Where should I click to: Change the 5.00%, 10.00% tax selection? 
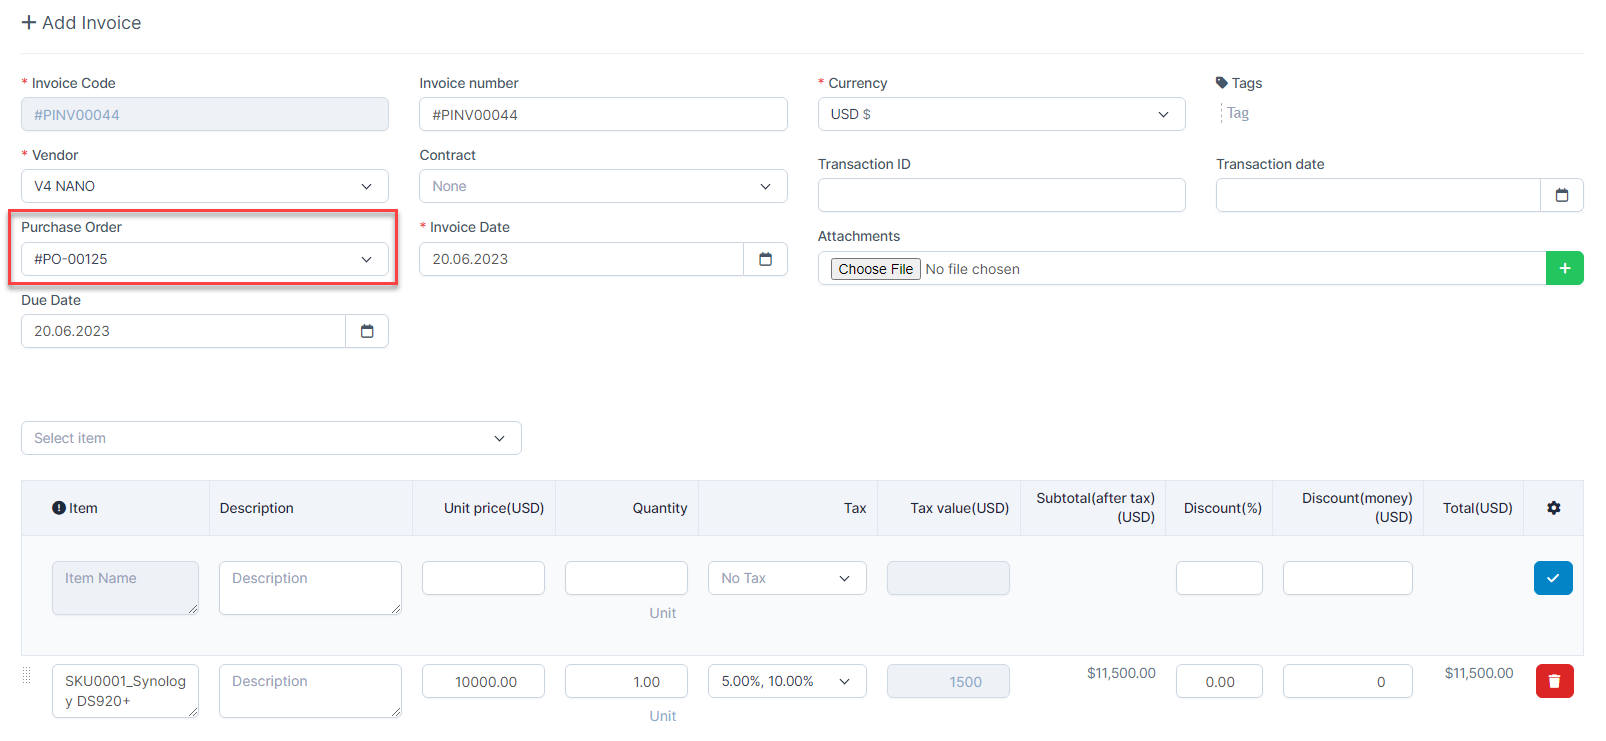[786, 681]
